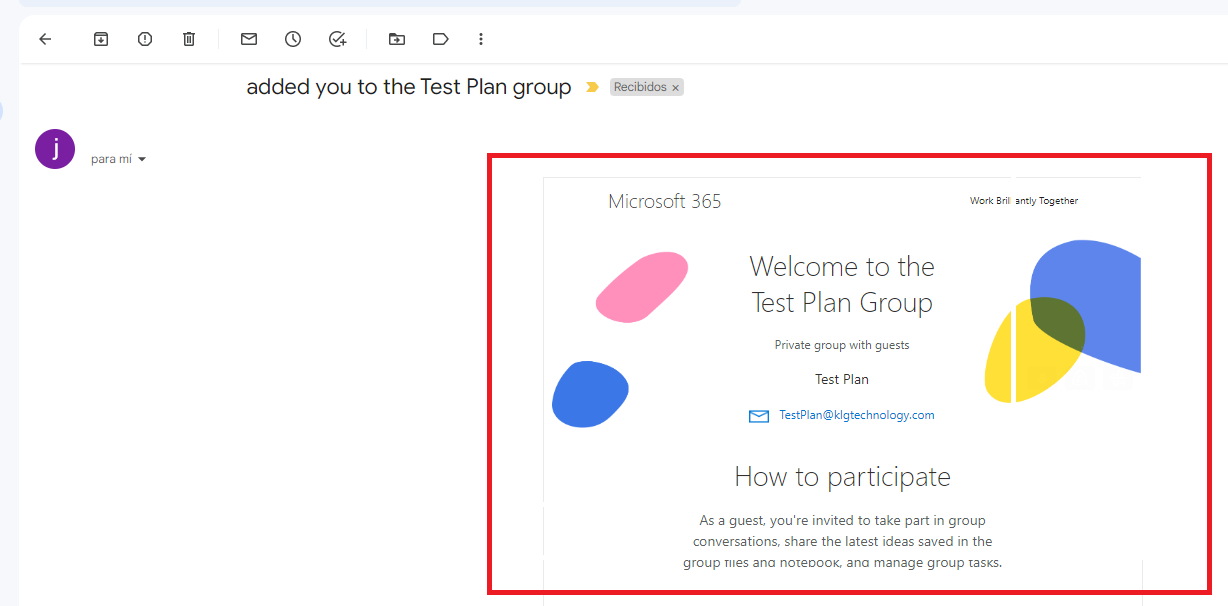
Task: Click the Welcome to the Test Plan Group heading
Action: 842,284
